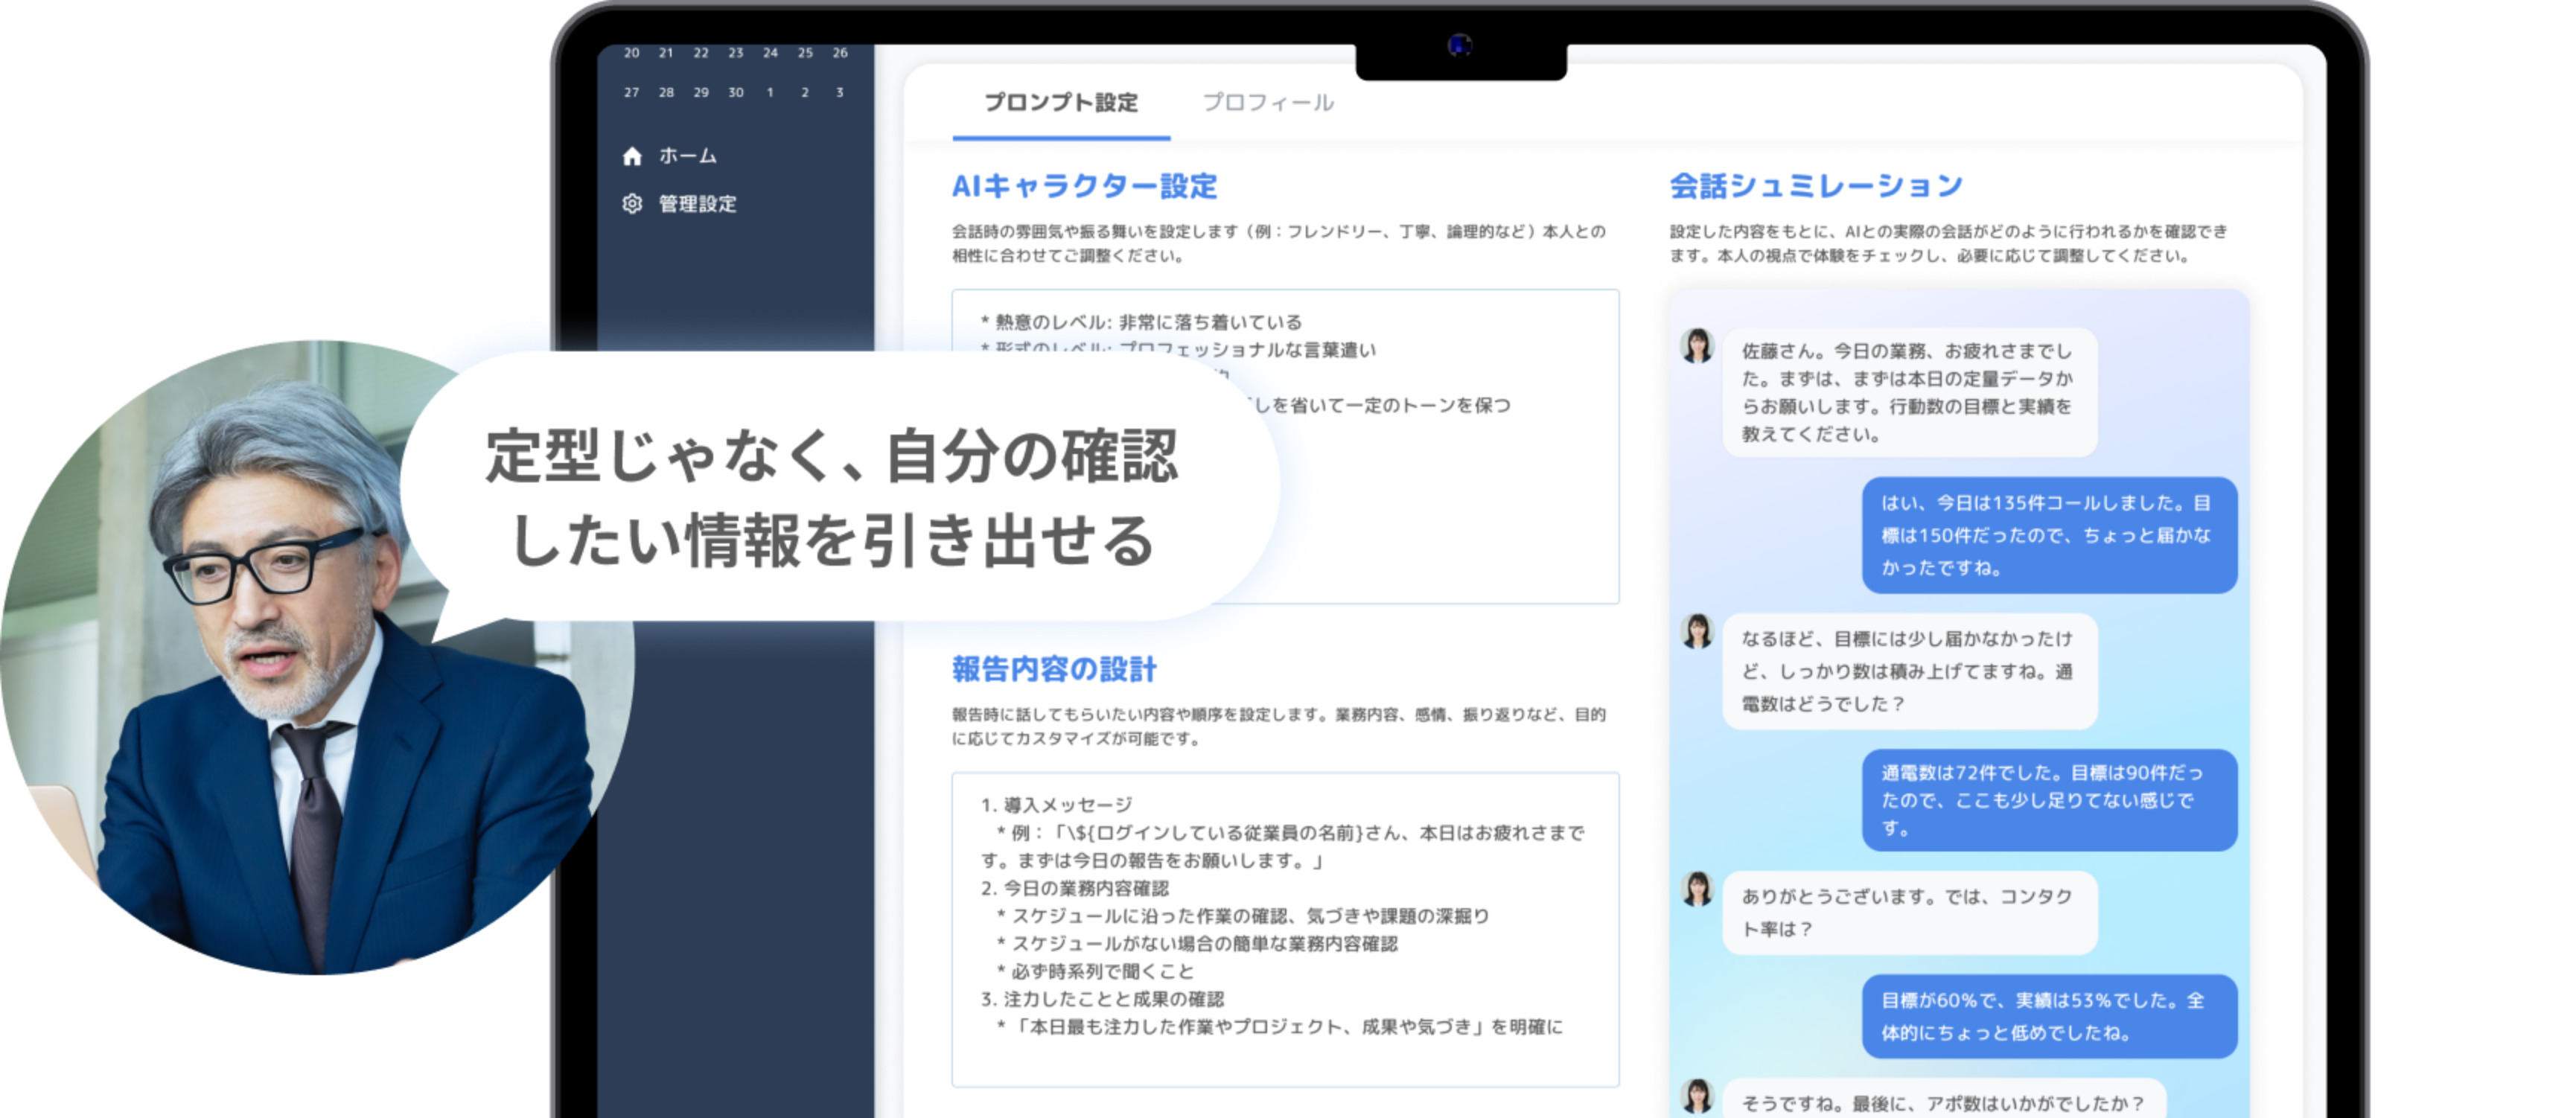The width and height of the screenshot is (2576, 1118).
Task: Select calendar date 22
Action: [x=701, y=53]
